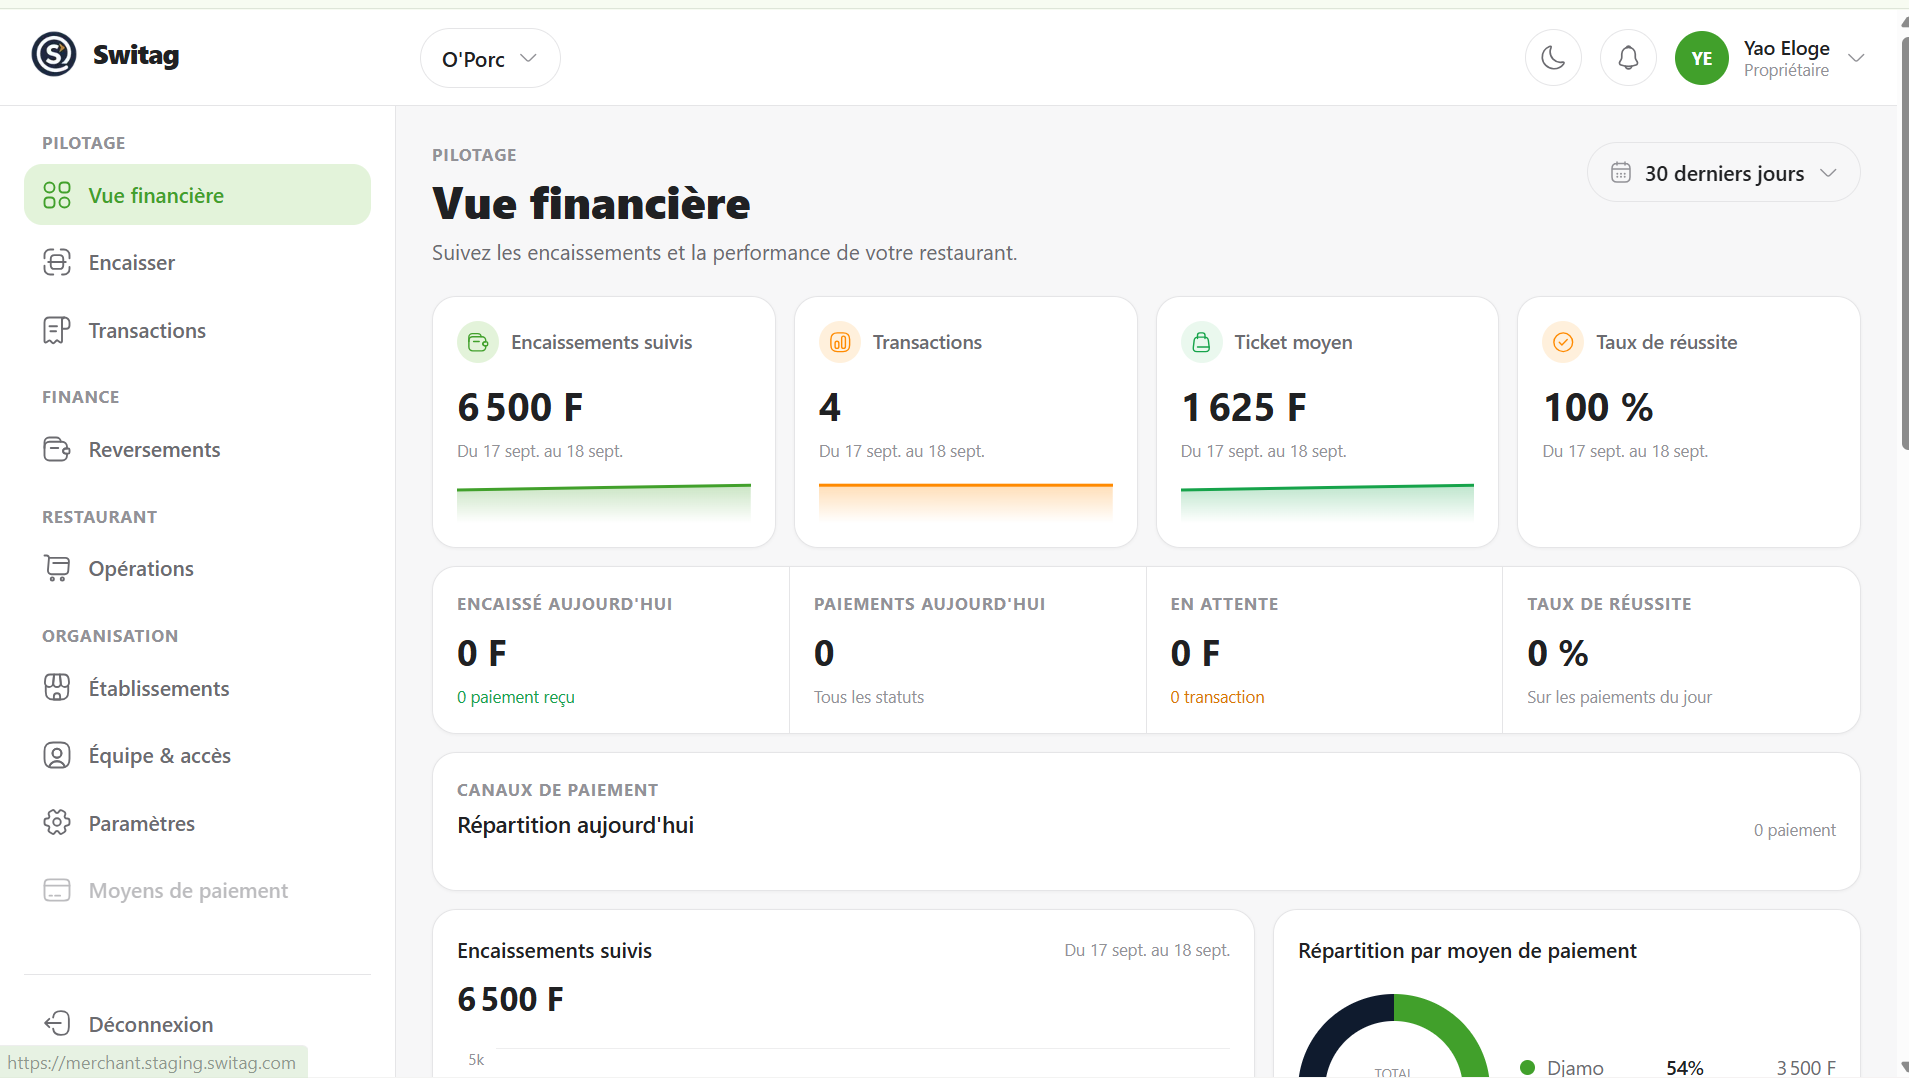Click the YE user avatar
Viewport: 1909px width, 1078px height.
pyautogui.click(x=1702, y=58)
